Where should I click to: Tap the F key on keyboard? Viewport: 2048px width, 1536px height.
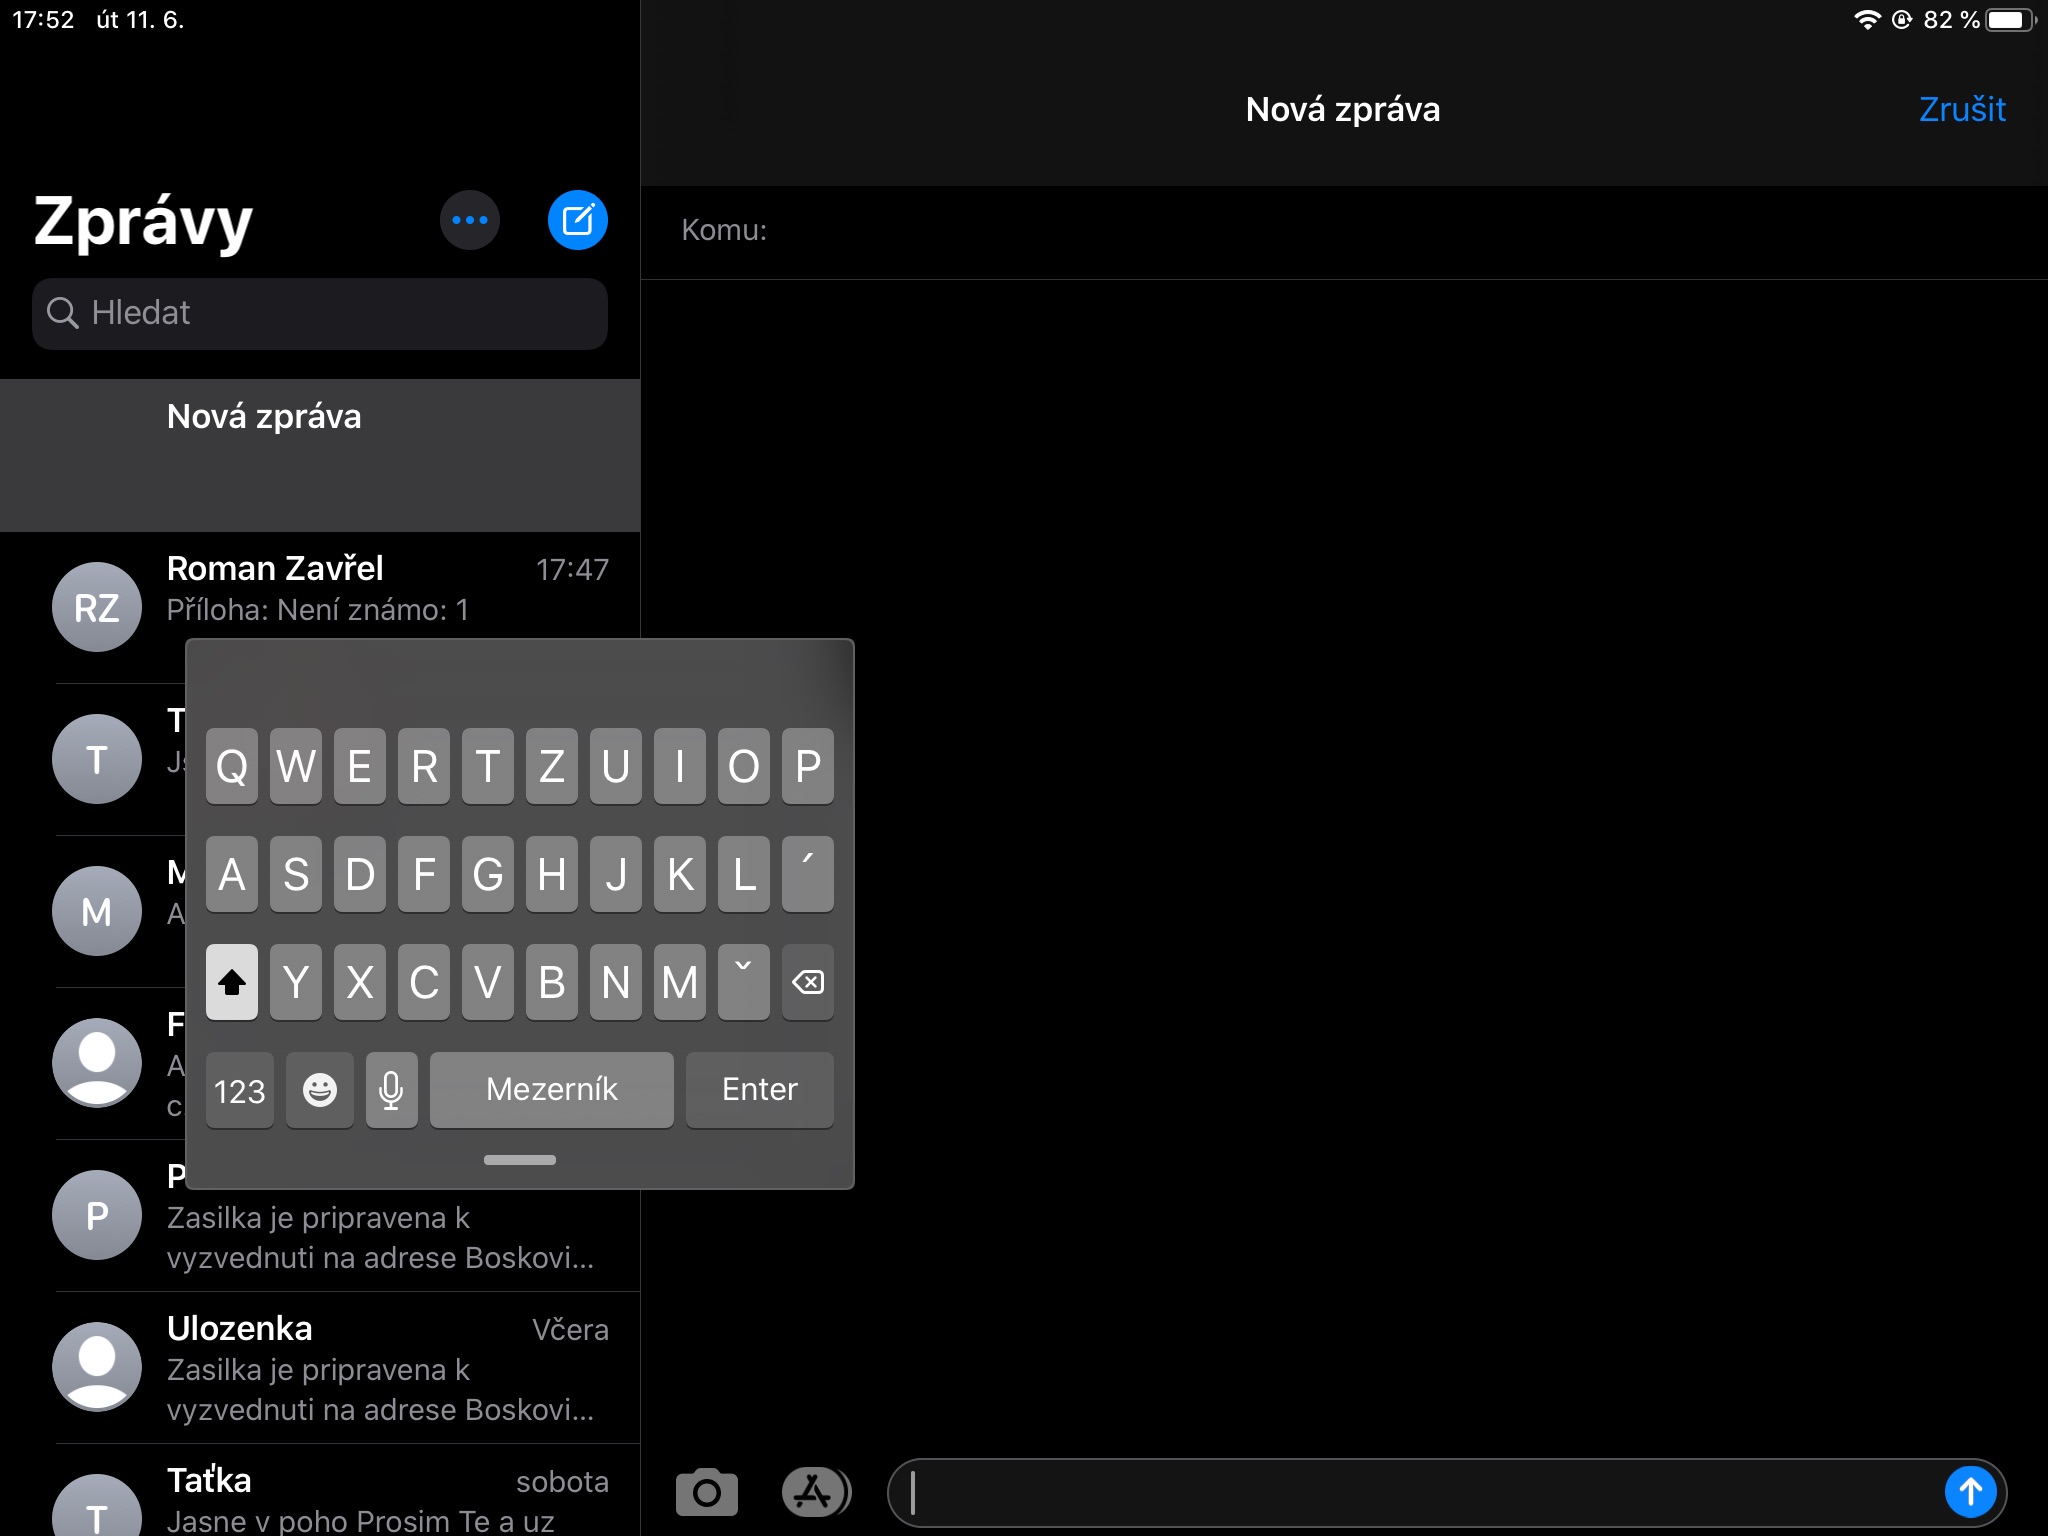424,874
